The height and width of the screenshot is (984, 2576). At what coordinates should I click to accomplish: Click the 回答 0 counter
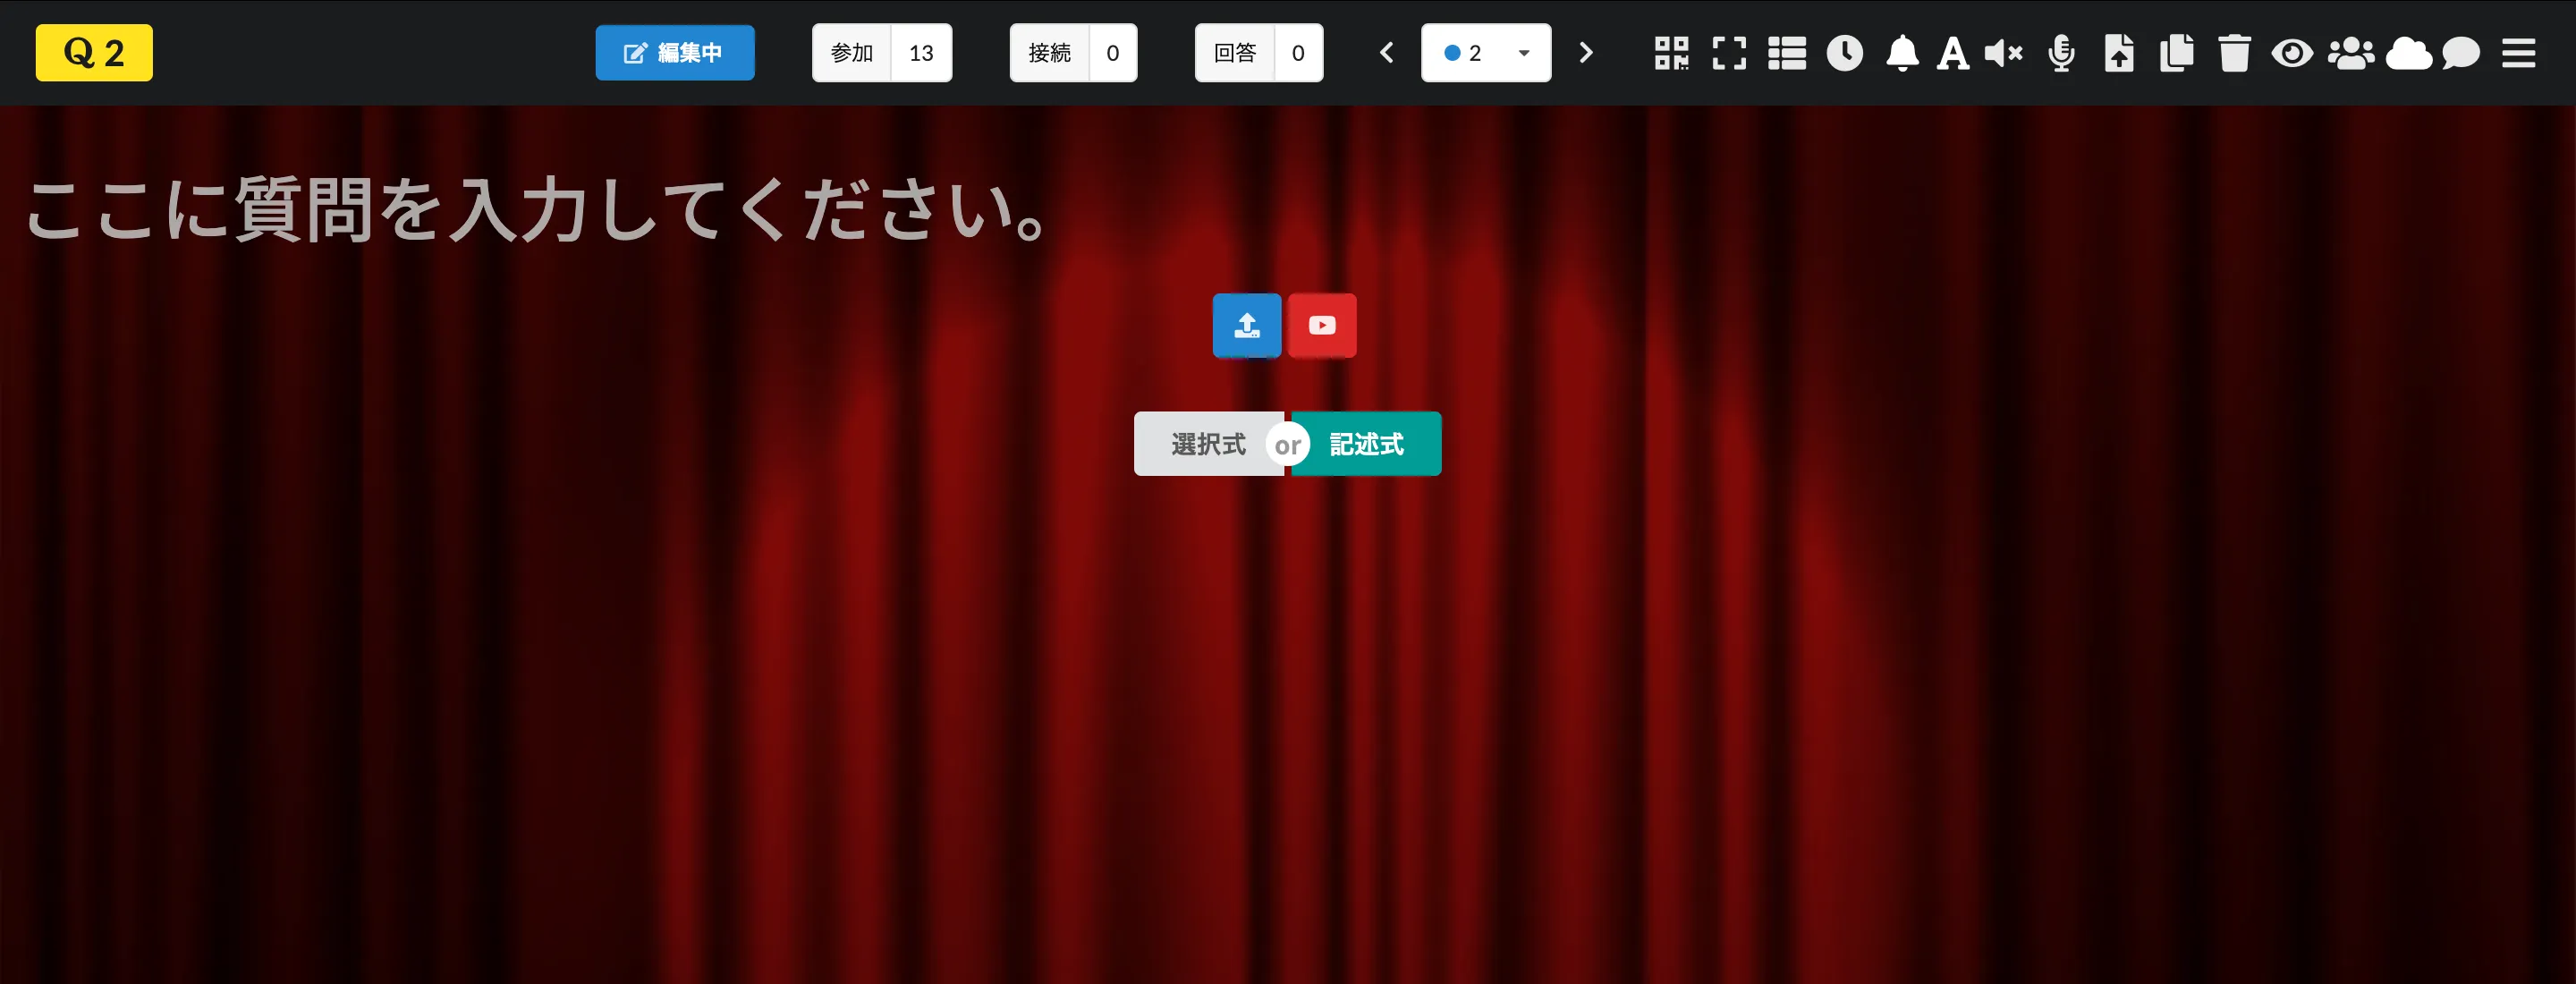point(1259,53)
